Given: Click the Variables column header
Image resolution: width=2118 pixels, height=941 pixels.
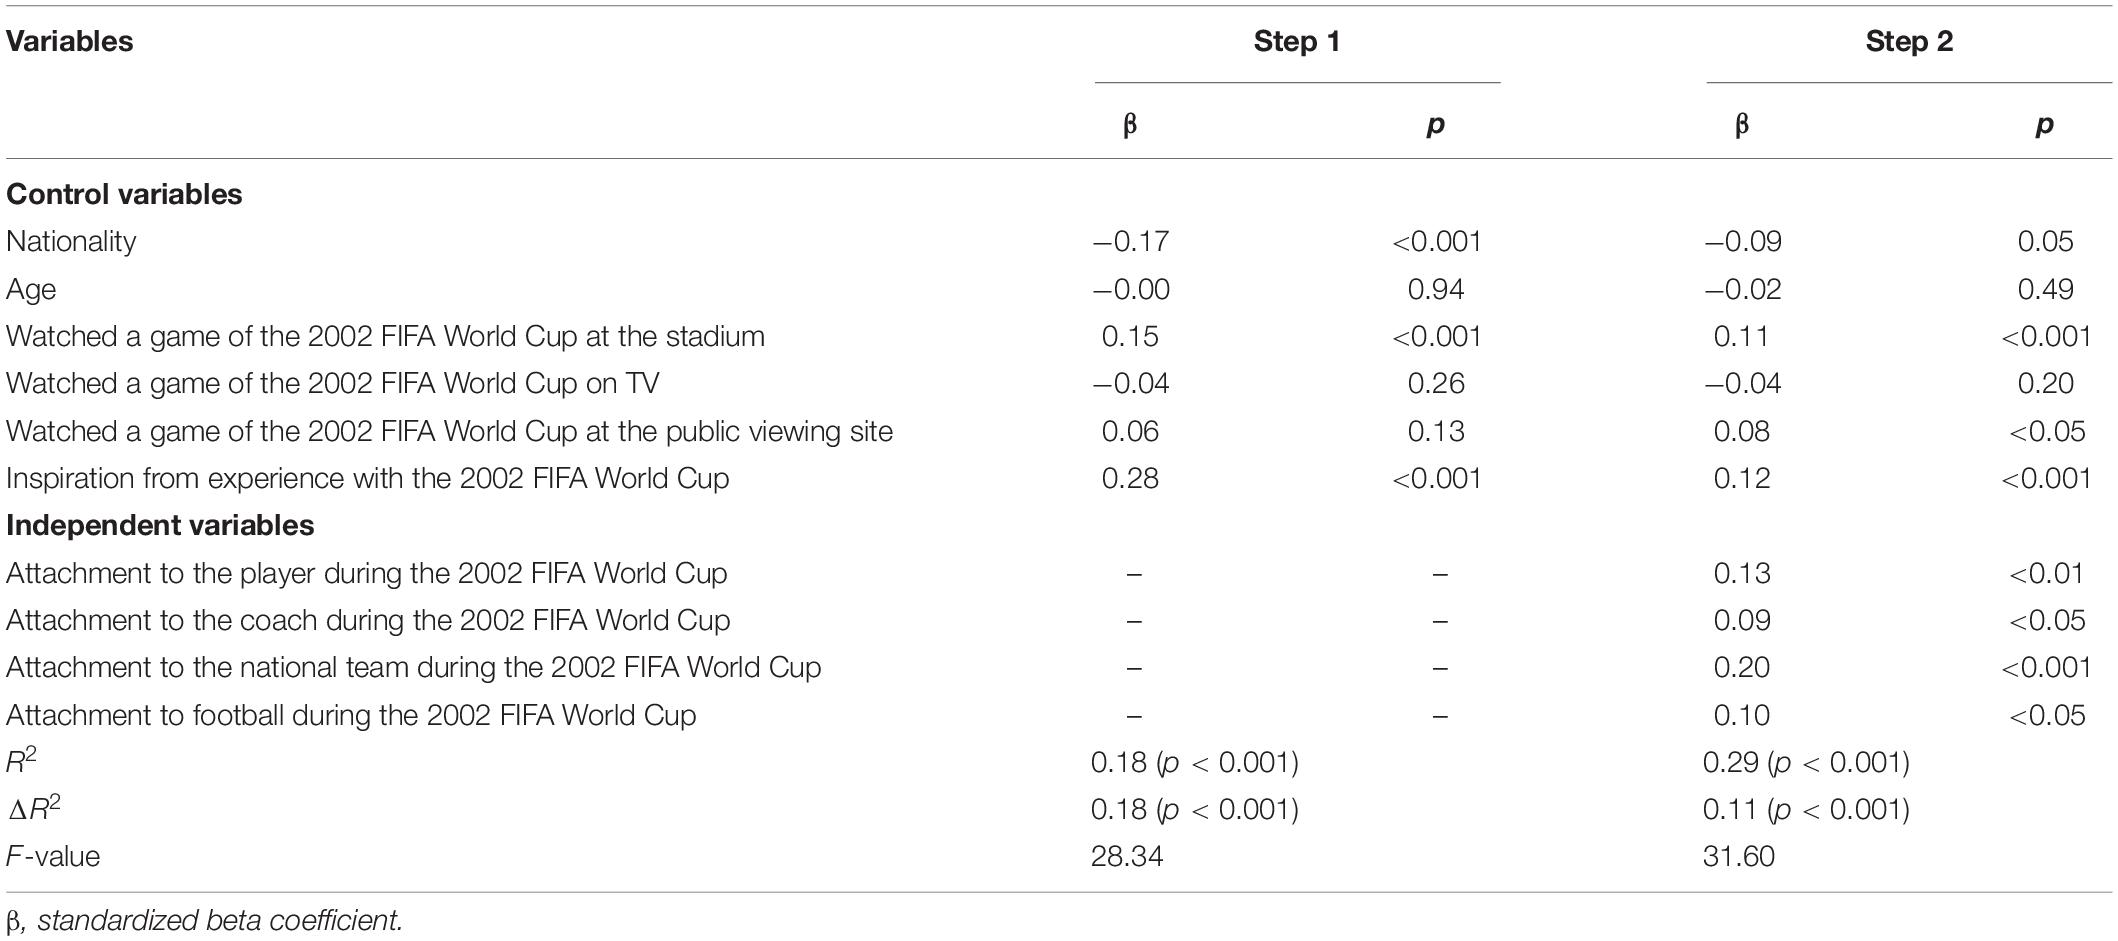Looking at the screenshot, I should point(70,41).
